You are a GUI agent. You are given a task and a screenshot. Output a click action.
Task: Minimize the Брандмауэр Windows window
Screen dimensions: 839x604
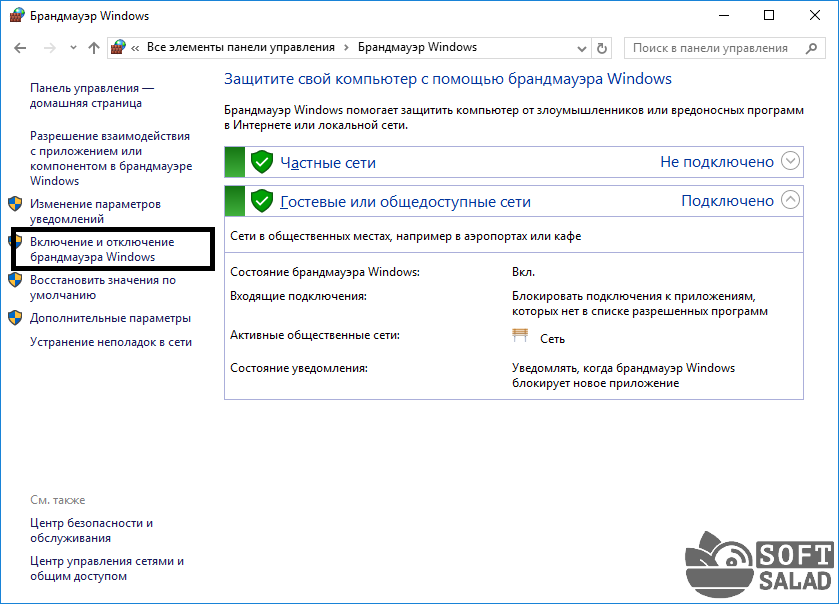724,16
